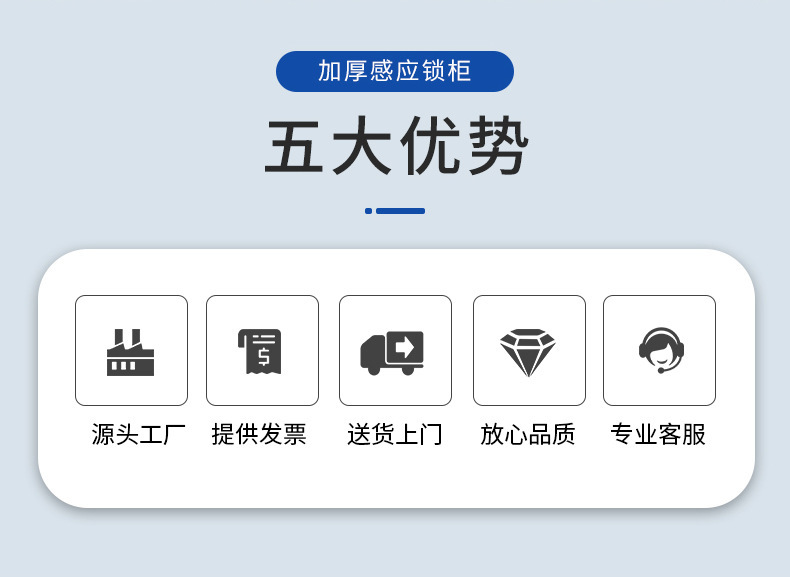Viewport: 790px width, 577px height.
Task: Click the invoice receipt icon
Action: point(260,351)
